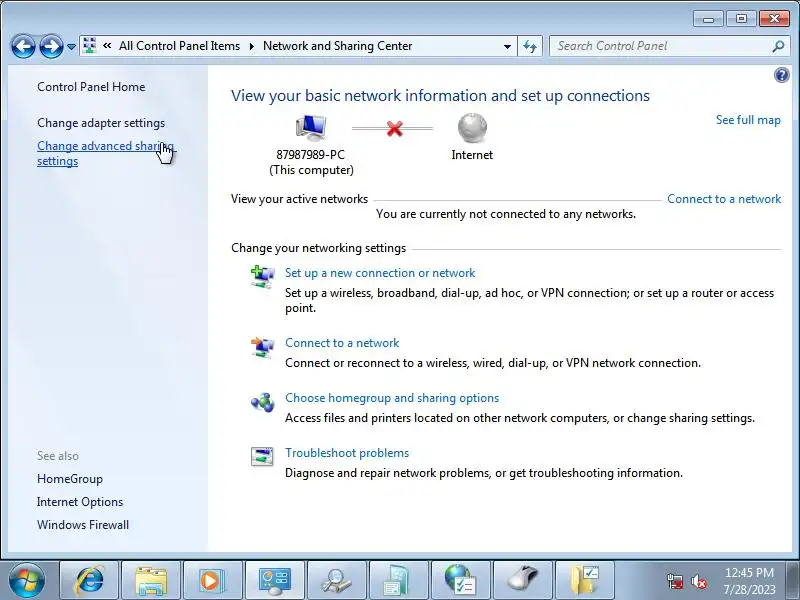Open Change advanced sharing settings
Image resolution: width=800 pixels, height=600 pixels.
pos(105,153)
